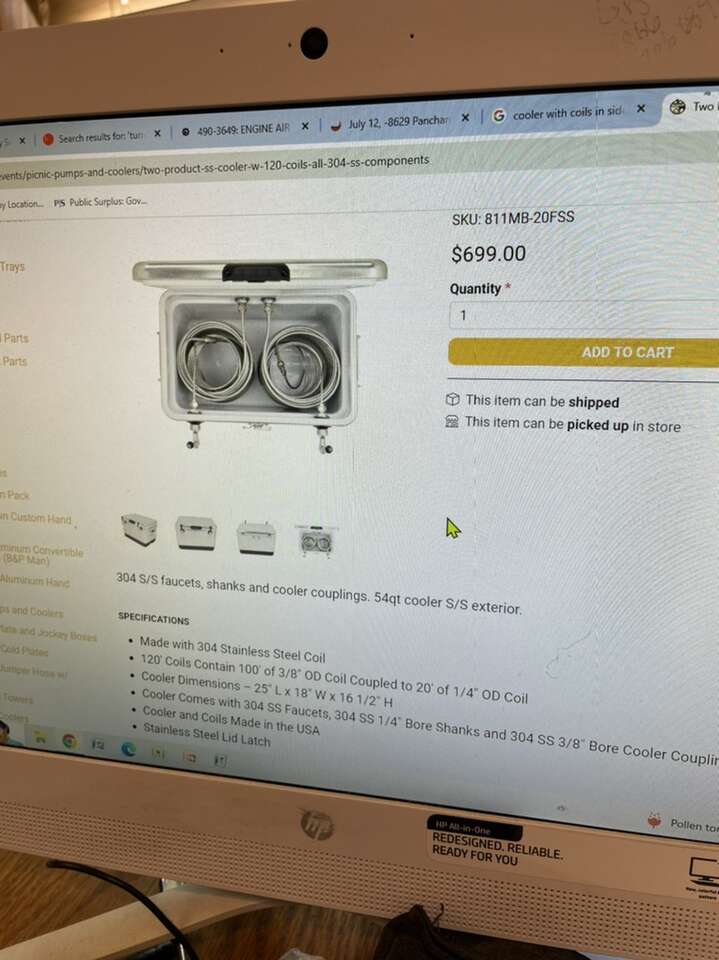Click the Quantity input field
Image resolution: width=719 pixels, height=960 pixels.
tap(584, 315)
